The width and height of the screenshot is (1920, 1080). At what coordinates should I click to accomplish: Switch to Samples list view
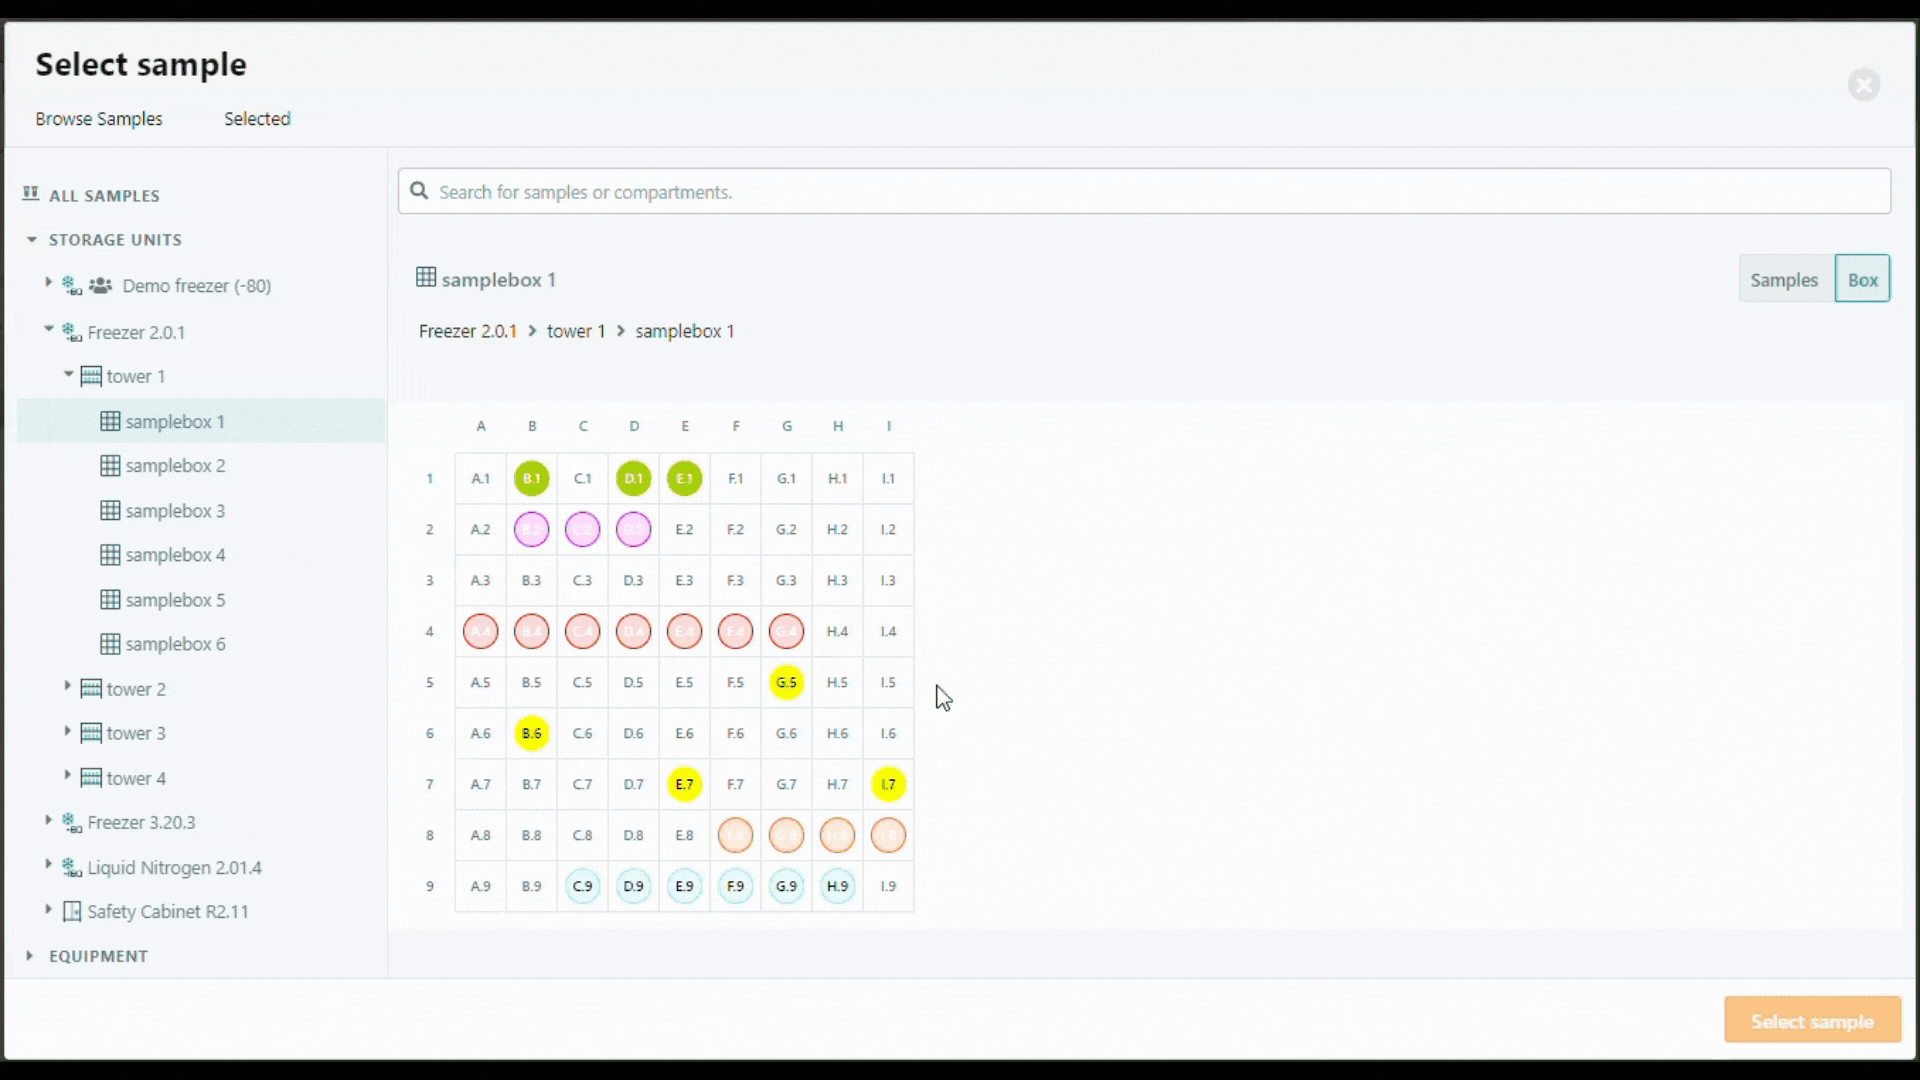[1784, 280]
